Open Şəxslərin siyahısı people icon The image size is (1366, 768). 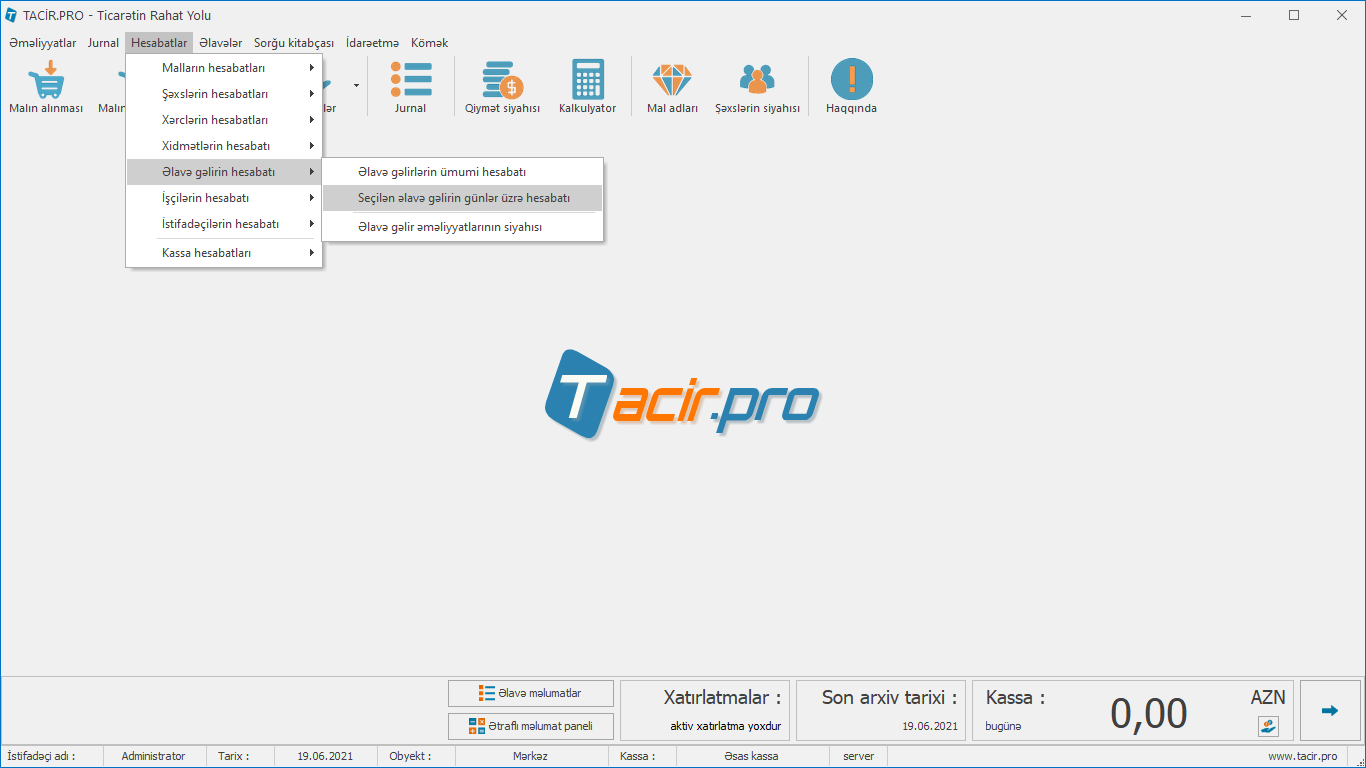757,80
